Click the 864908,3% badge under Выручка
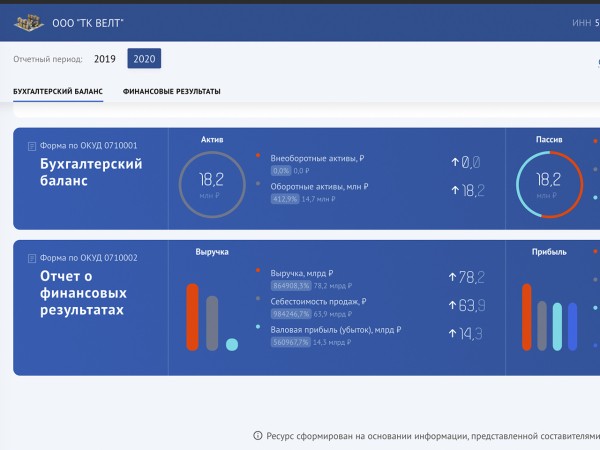 tap(291, 285)
